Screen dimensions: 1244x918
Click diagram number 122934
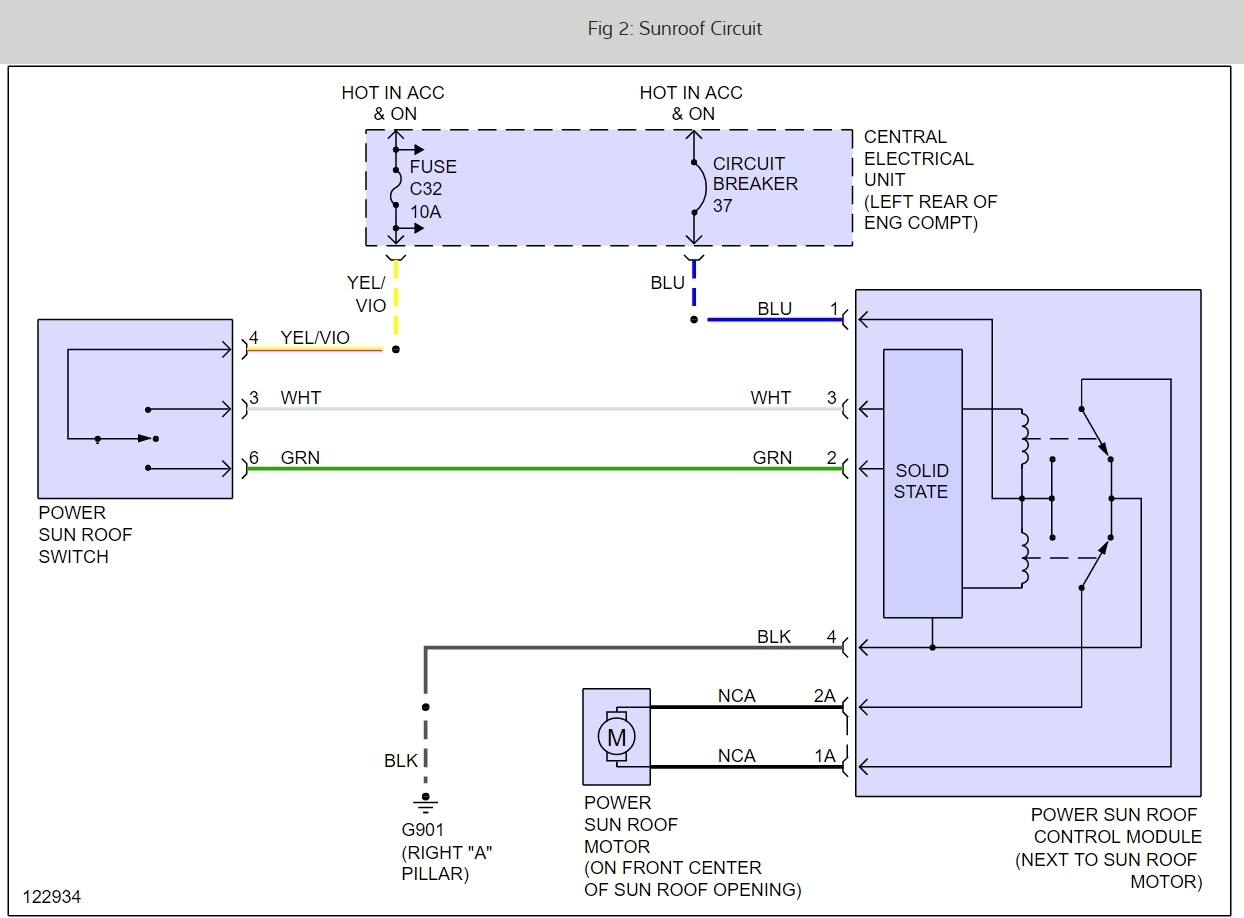pyautogui.click(x=52, y=895)
